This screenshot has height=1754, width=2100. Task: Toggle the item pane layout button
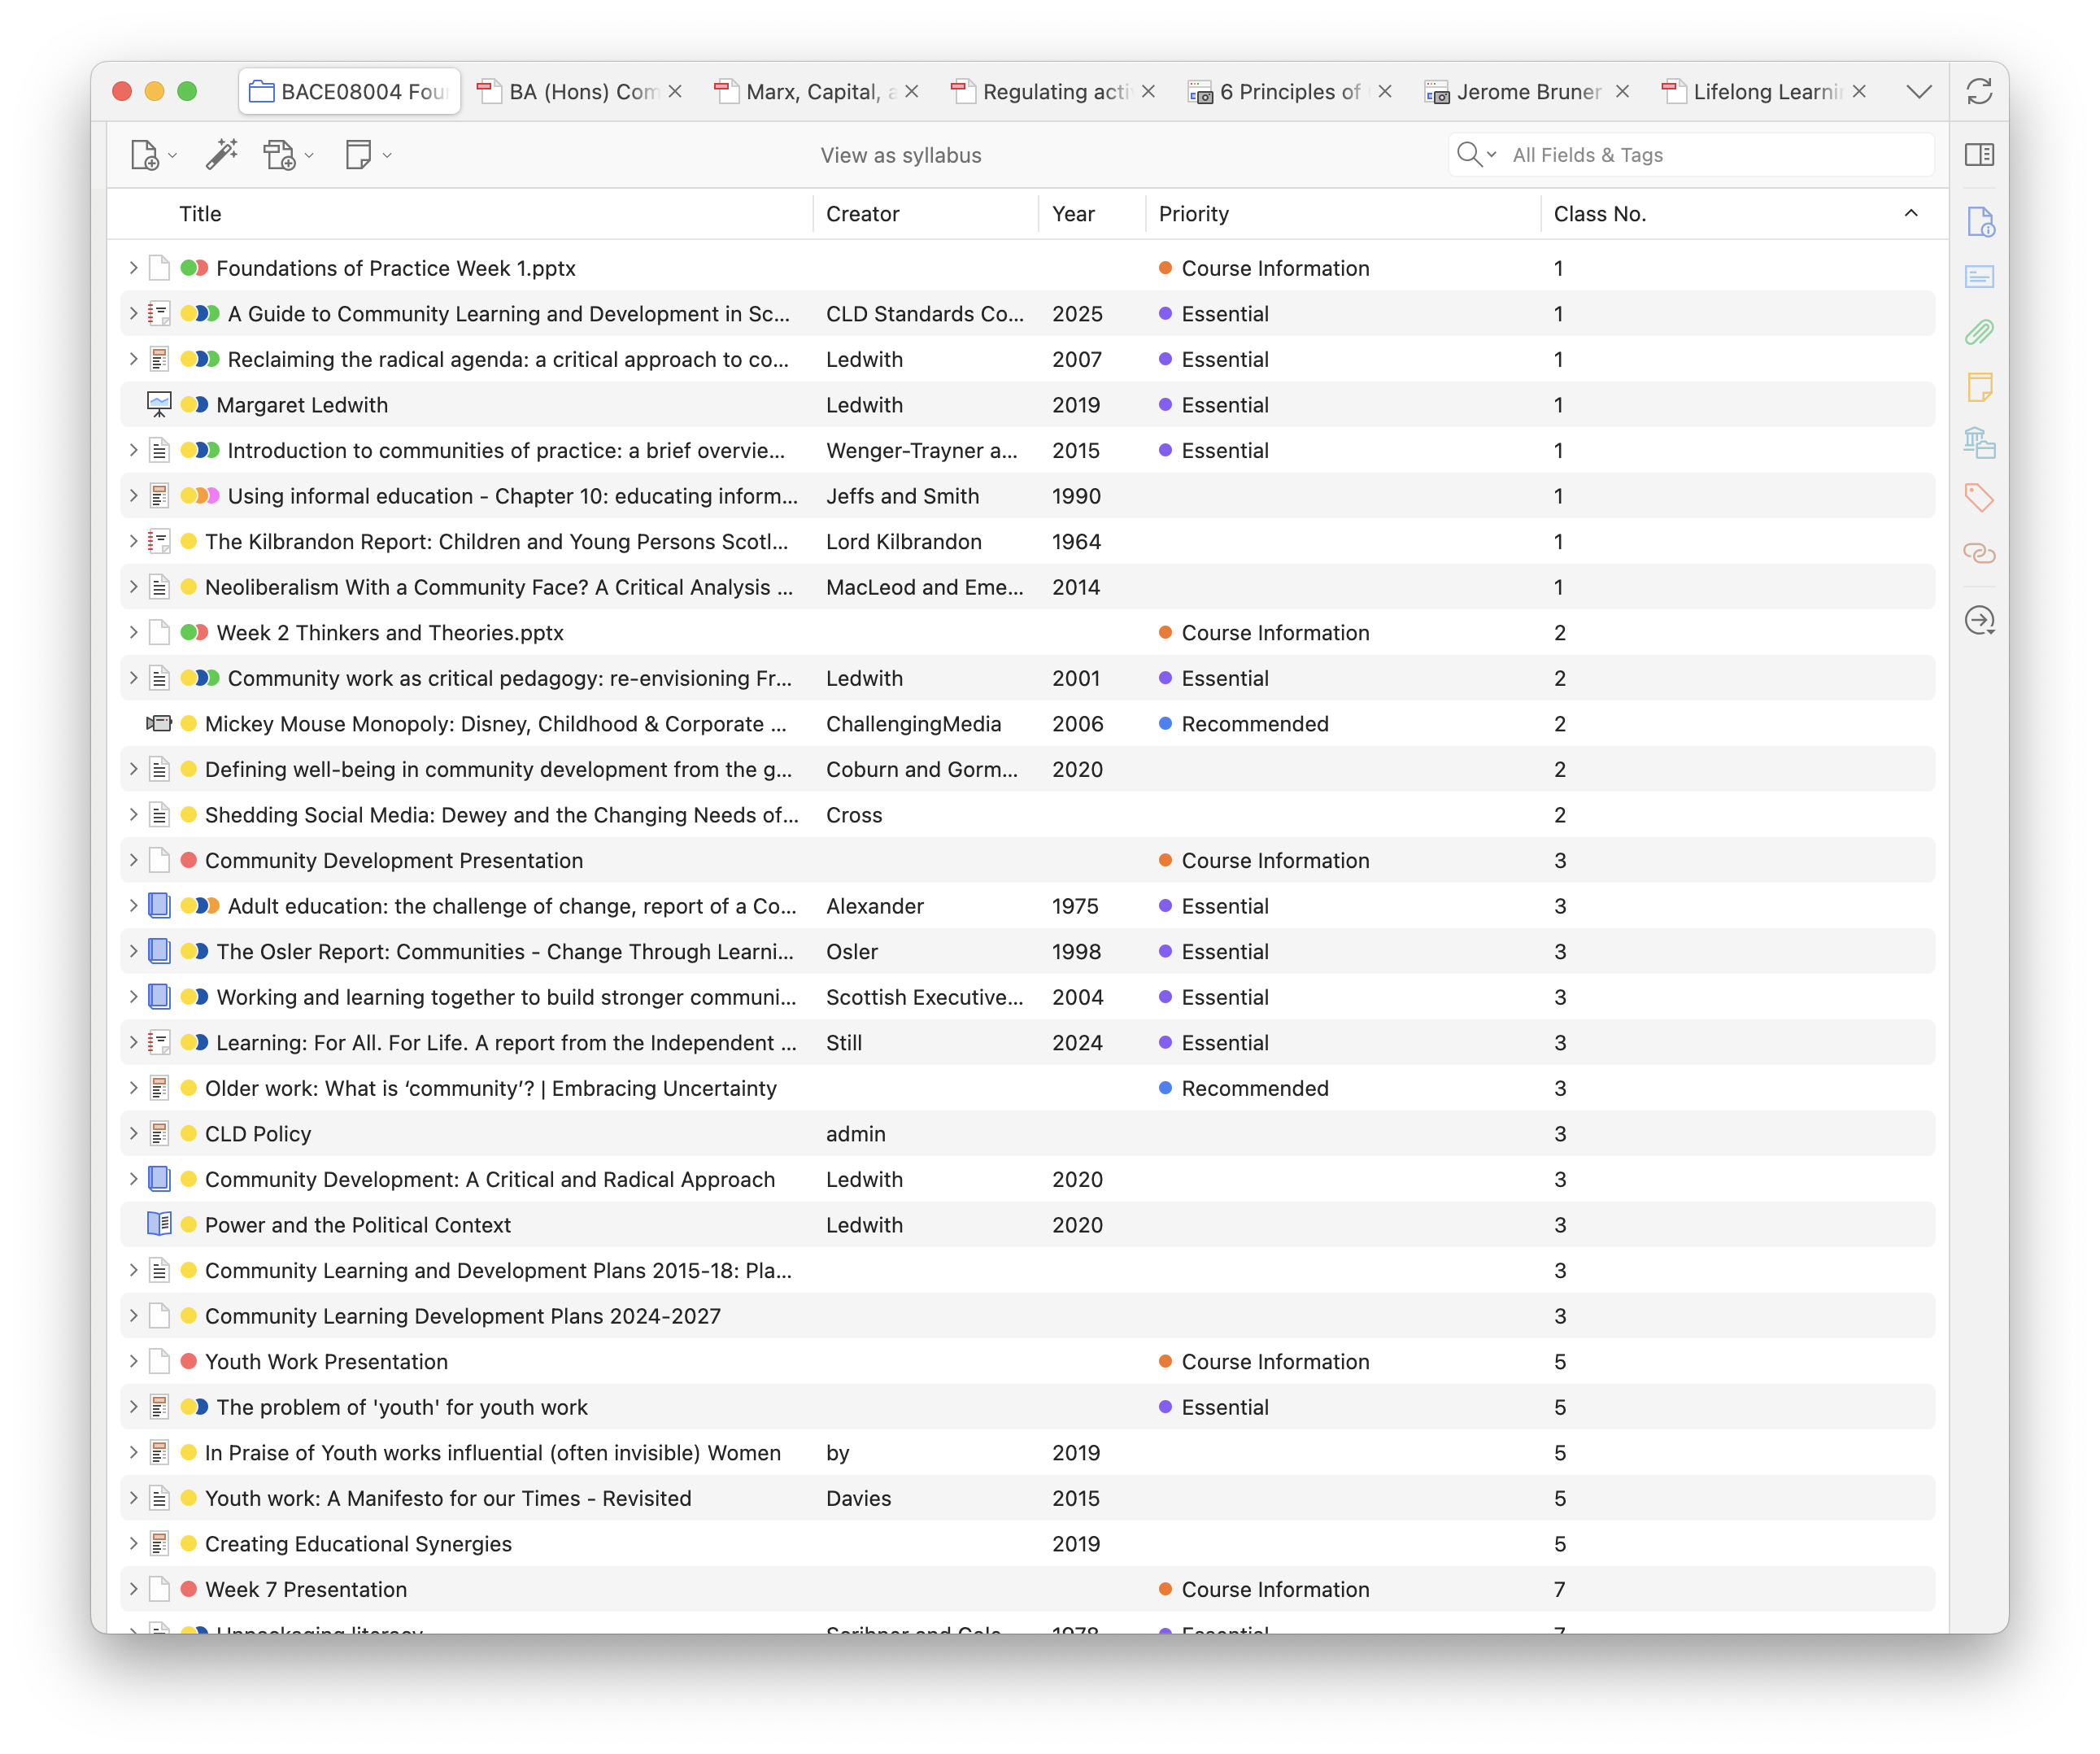(x=1979, y=155)
